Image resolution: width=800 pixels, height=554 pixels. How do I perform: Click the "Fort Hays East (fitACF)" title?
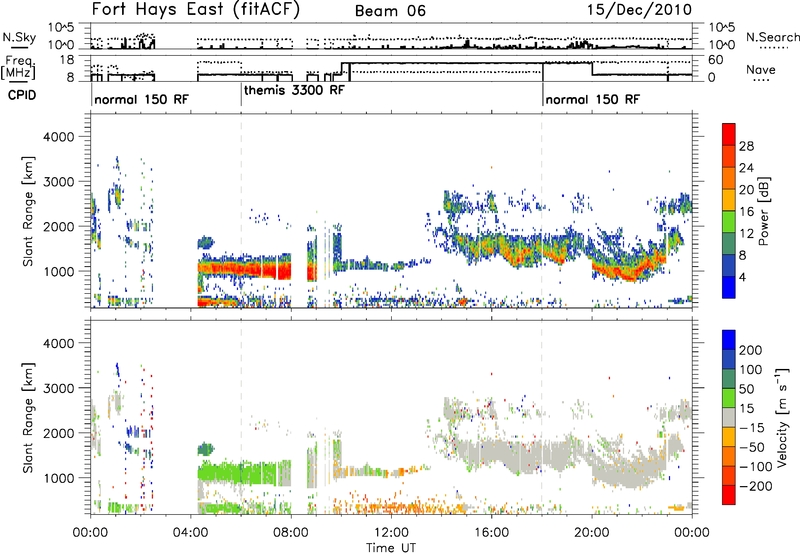(x=195, y=10)
